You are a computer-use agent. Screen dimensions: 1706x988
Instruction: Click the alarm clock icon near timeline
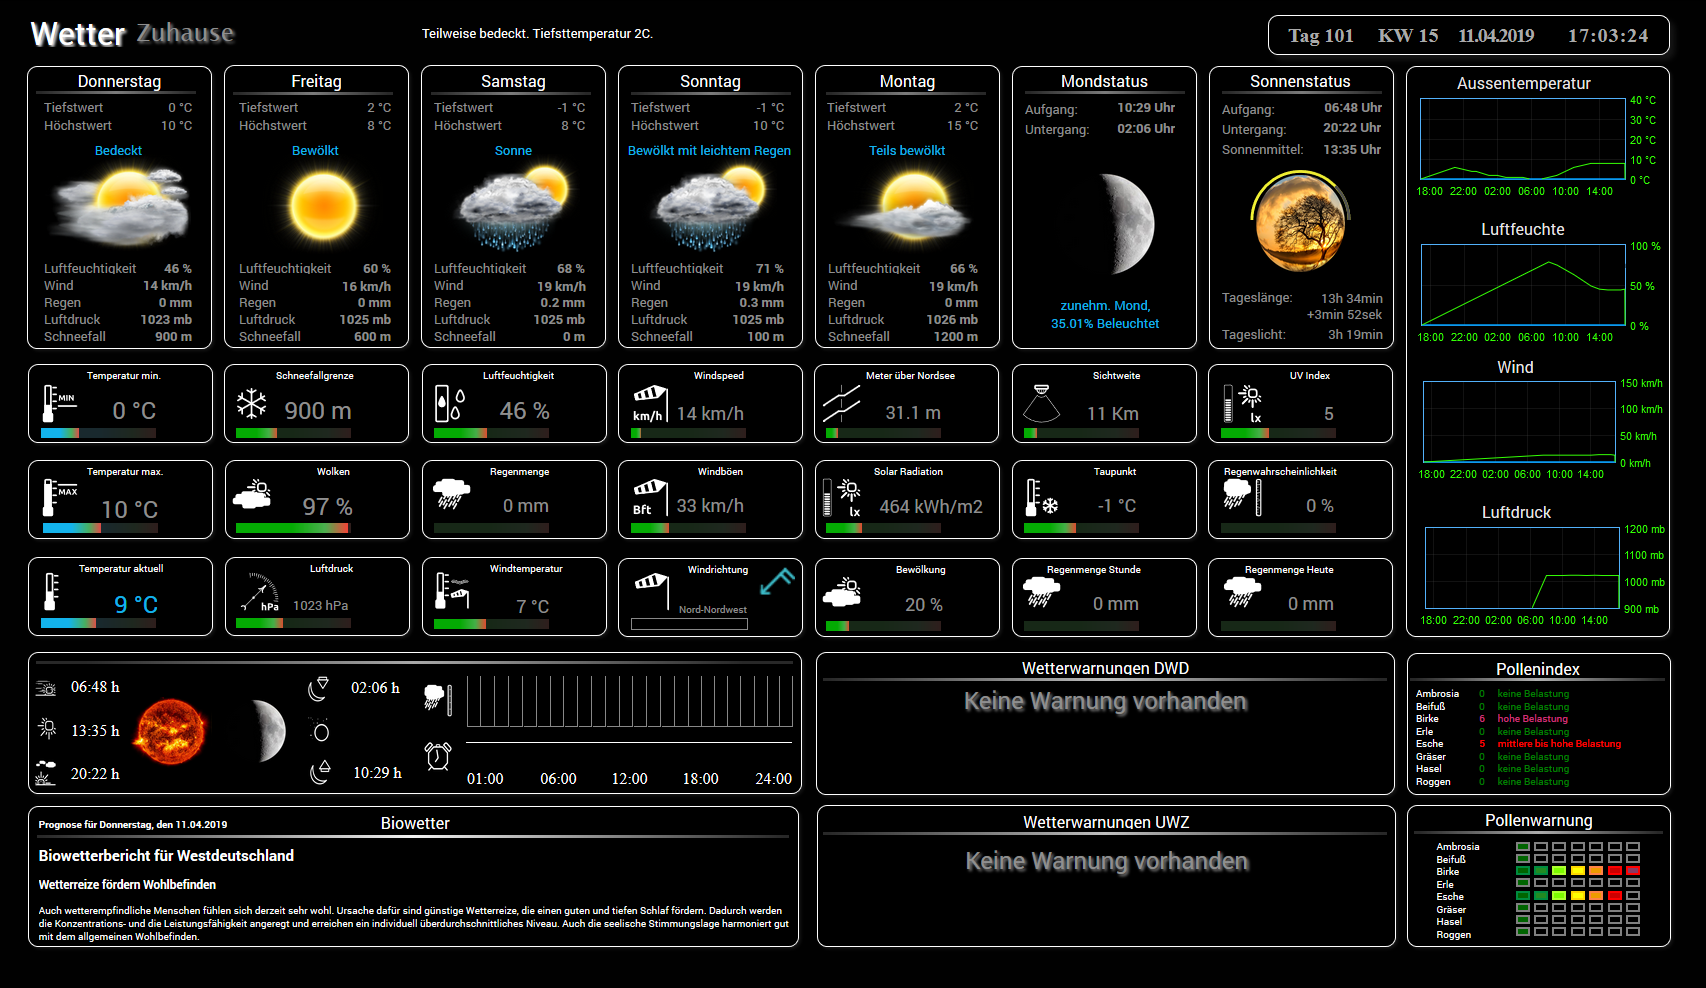438,756
